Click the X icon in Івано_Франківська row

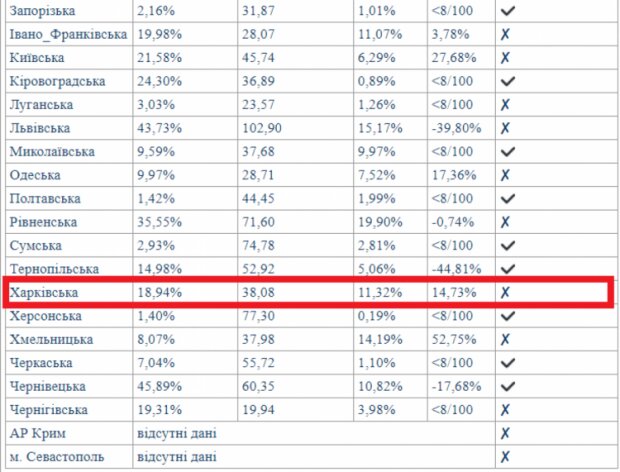coord(505,34)
